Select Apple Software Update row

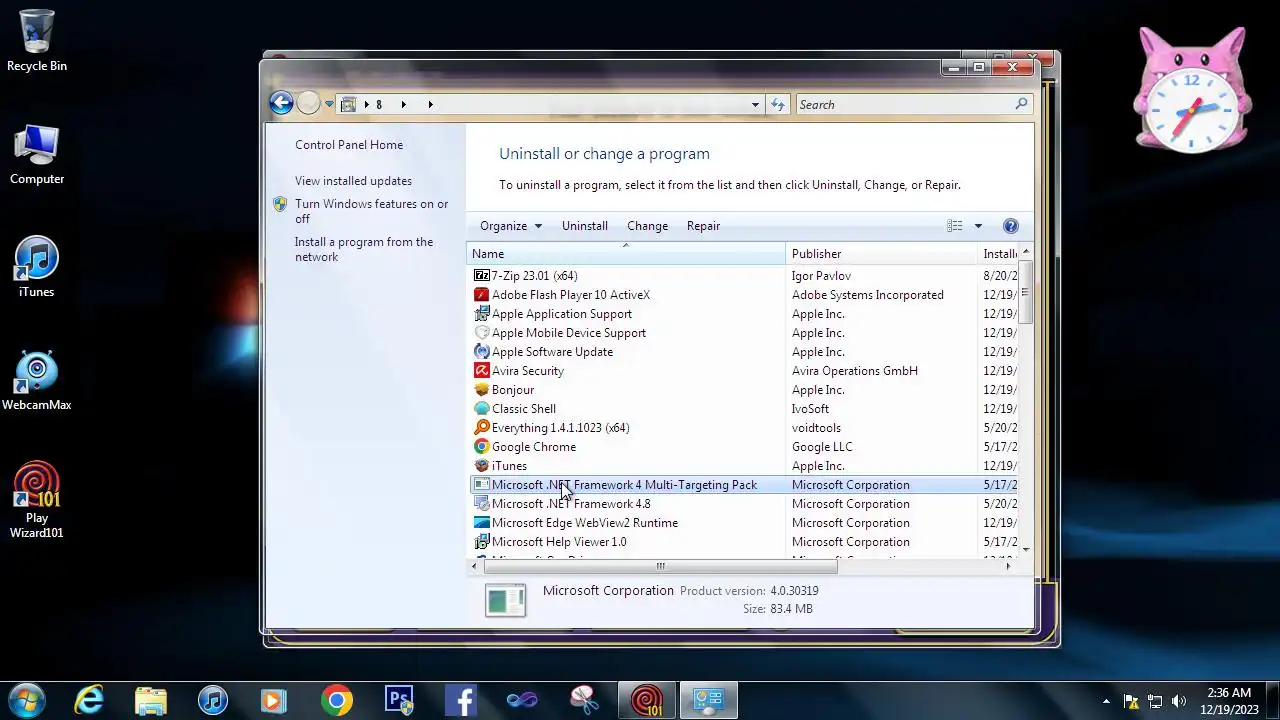click(x=743, y=352)
